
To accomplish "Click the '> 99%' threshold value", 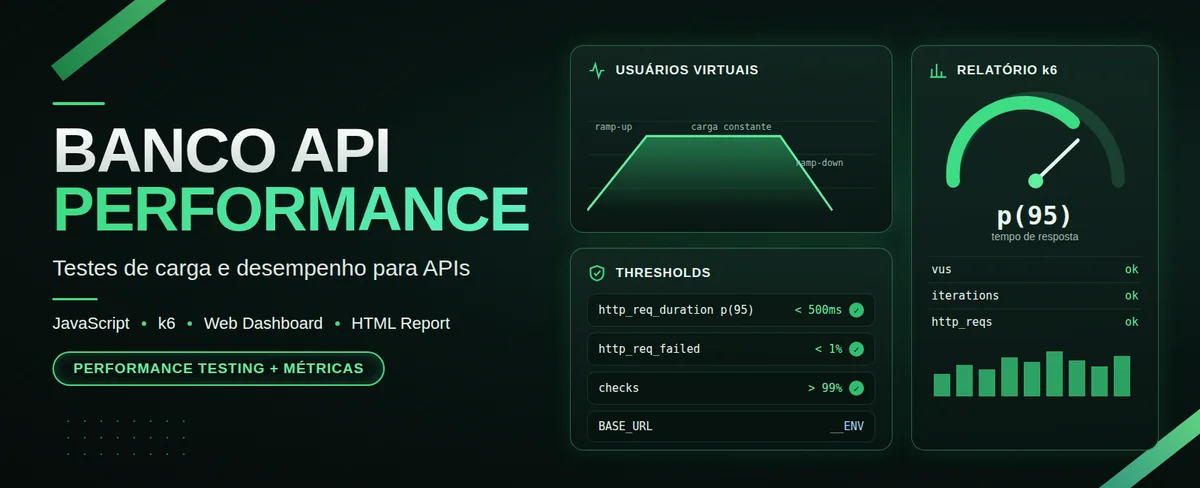I will tap(825, 388).
